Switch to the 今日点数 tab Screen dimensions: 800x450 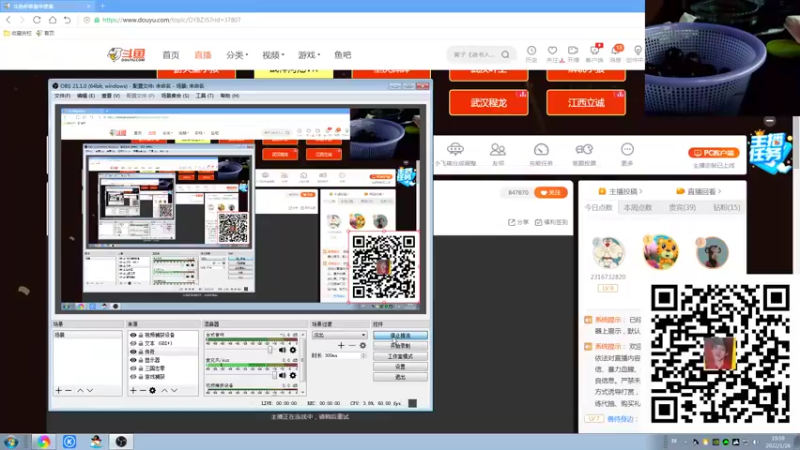(x=598, y=207)
